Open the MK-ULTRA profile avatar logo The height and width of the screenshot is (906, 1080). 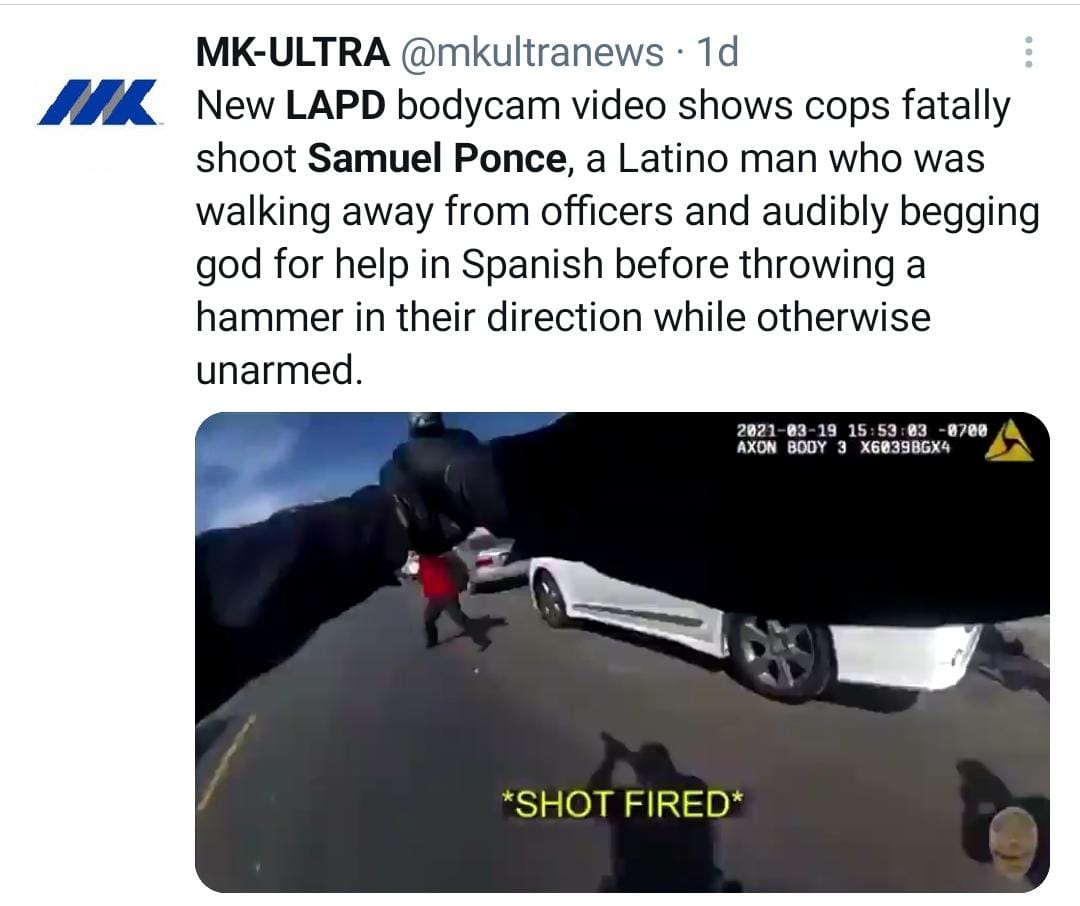pyautogui.click(x=96, y=103)
